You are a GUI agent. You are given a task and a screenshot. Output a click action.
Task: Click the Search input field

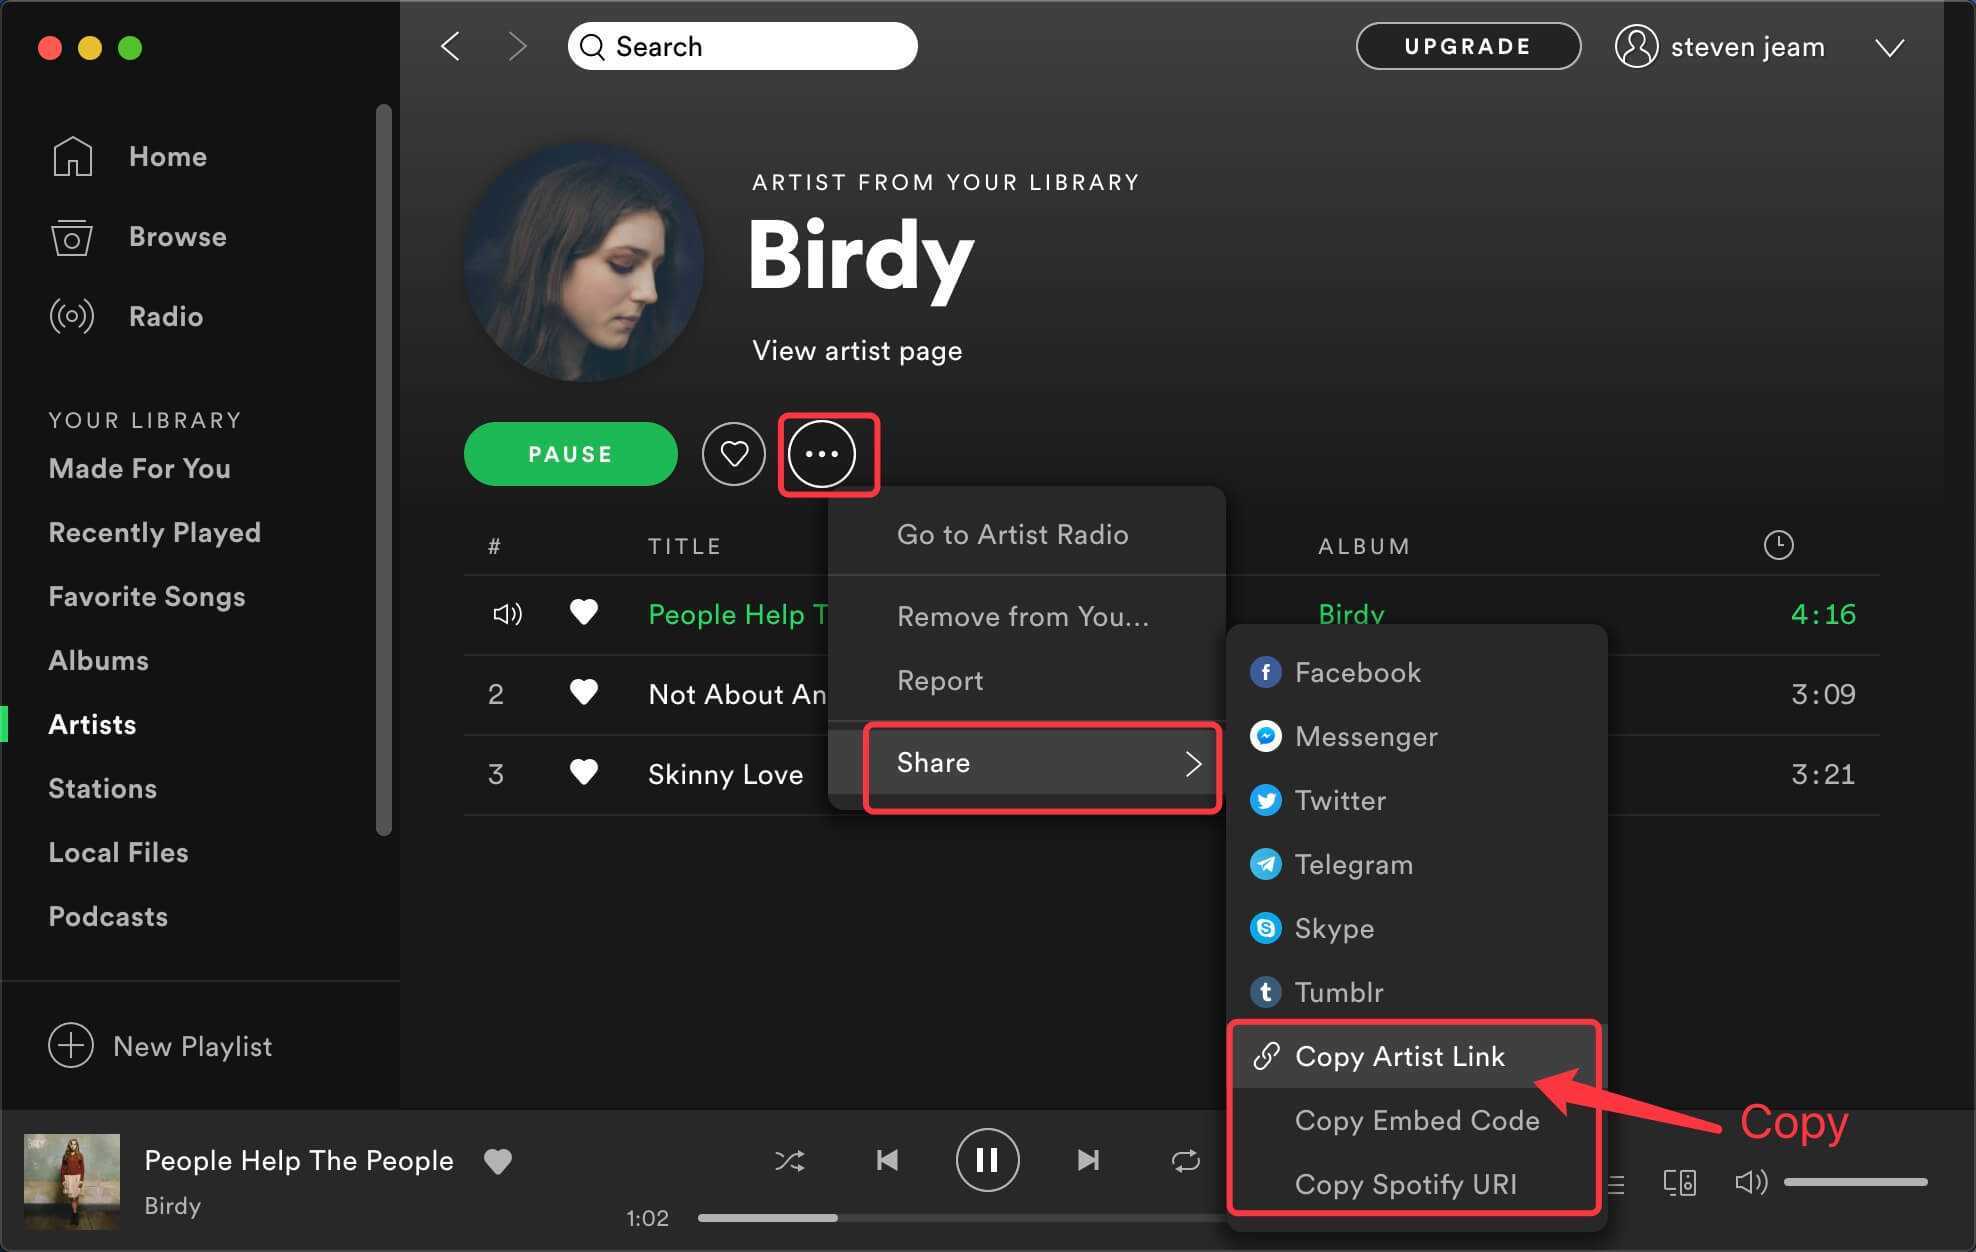[x=742, y=46]
